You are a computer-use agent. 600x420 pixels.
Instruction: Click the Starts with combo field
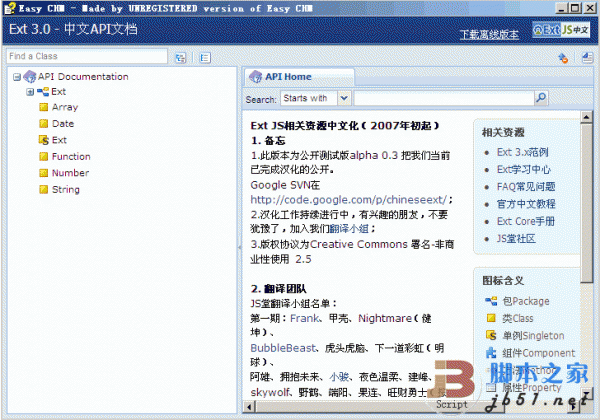pyautogui.click(x=309, y=98)
